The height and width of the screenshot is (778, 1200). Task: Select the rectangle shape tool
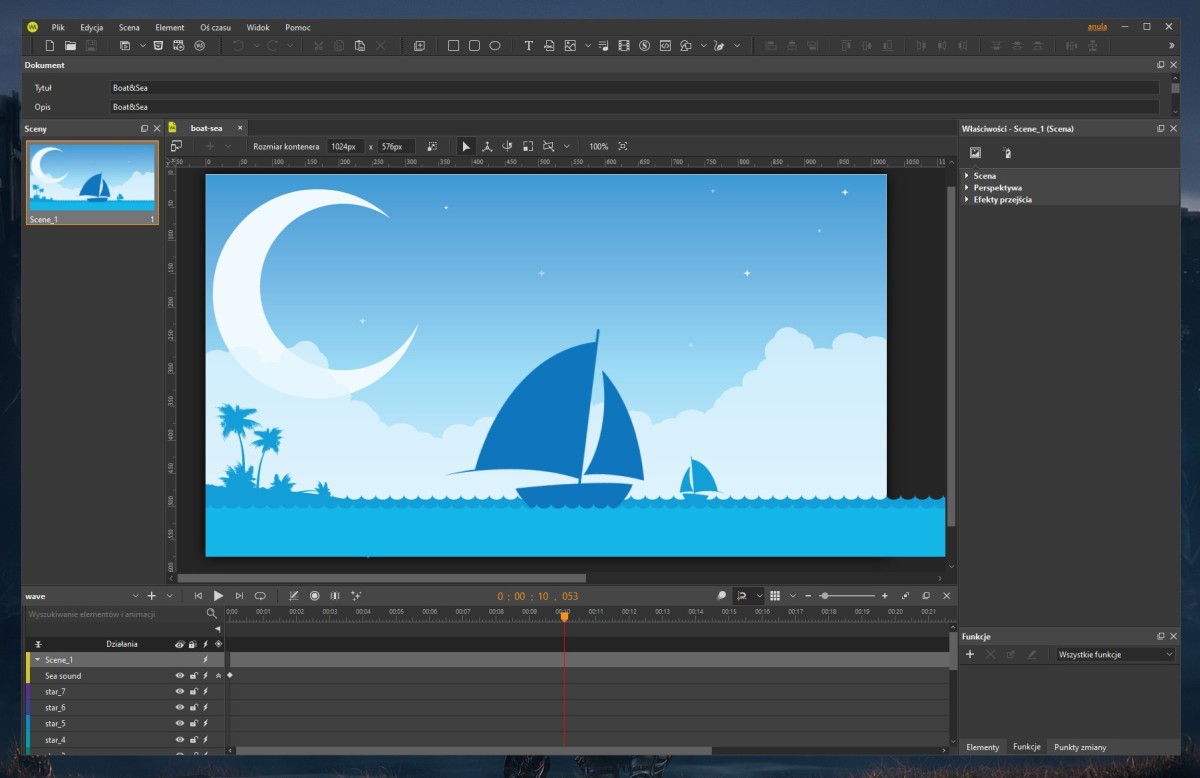[453, 46]
